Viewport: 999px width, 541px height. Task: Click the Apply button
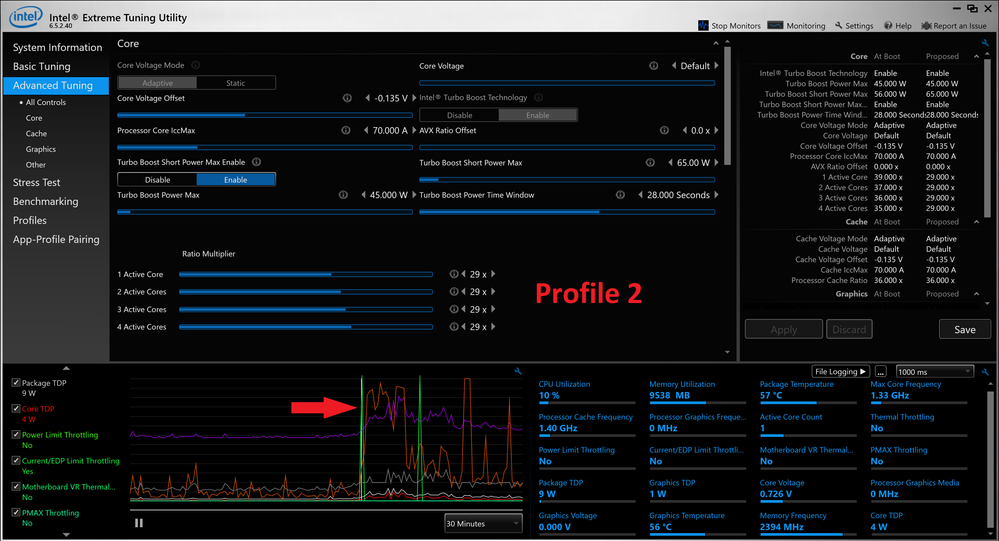click(784, 329)
